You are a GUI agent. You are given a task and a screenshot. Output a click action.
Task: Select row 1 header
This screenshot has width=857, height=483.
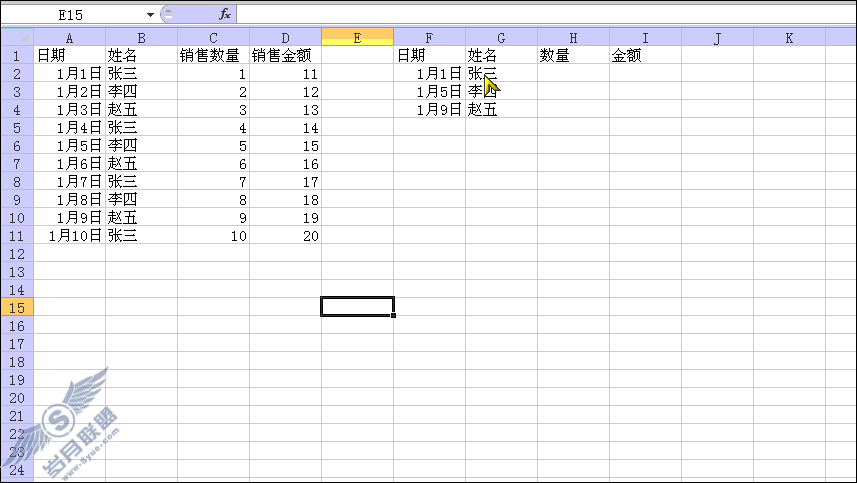(17, 55)
